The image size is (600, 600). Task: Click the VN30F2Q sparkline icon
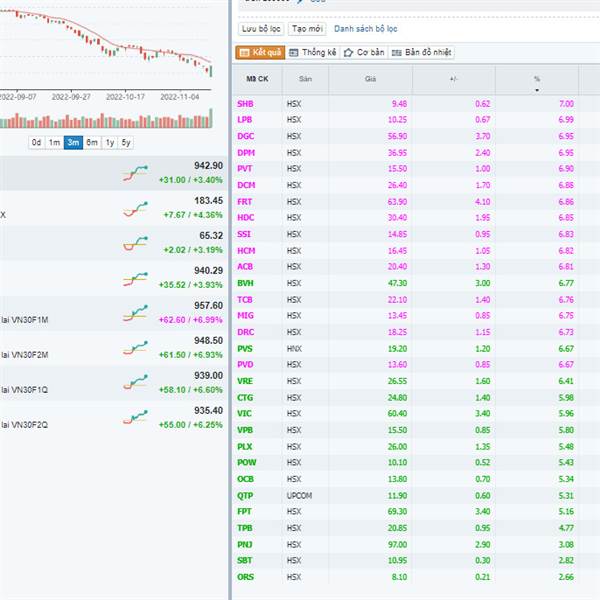pyautogui.click(x=135, y=417)
